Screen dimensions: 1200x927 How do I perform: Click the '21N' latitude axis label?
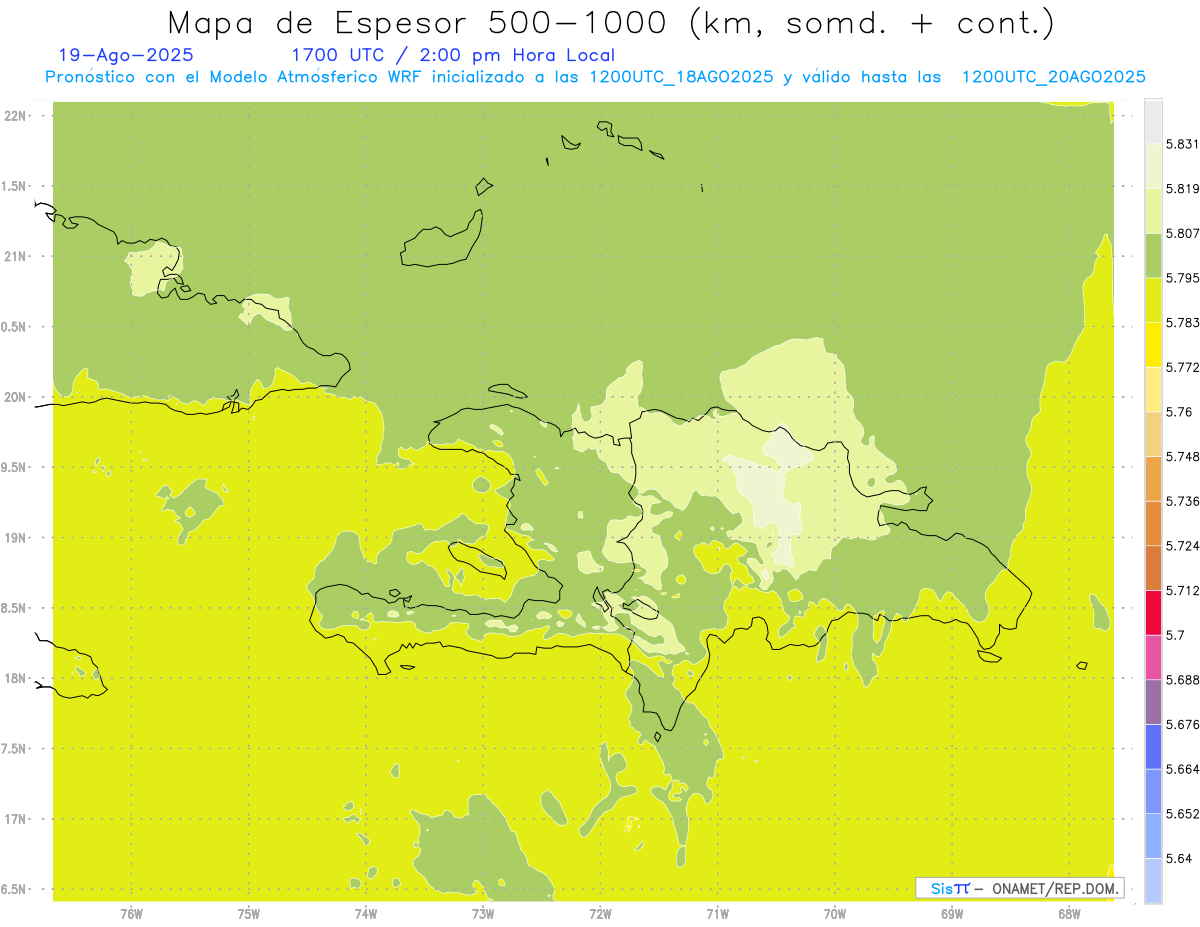(x=15, y=256)
